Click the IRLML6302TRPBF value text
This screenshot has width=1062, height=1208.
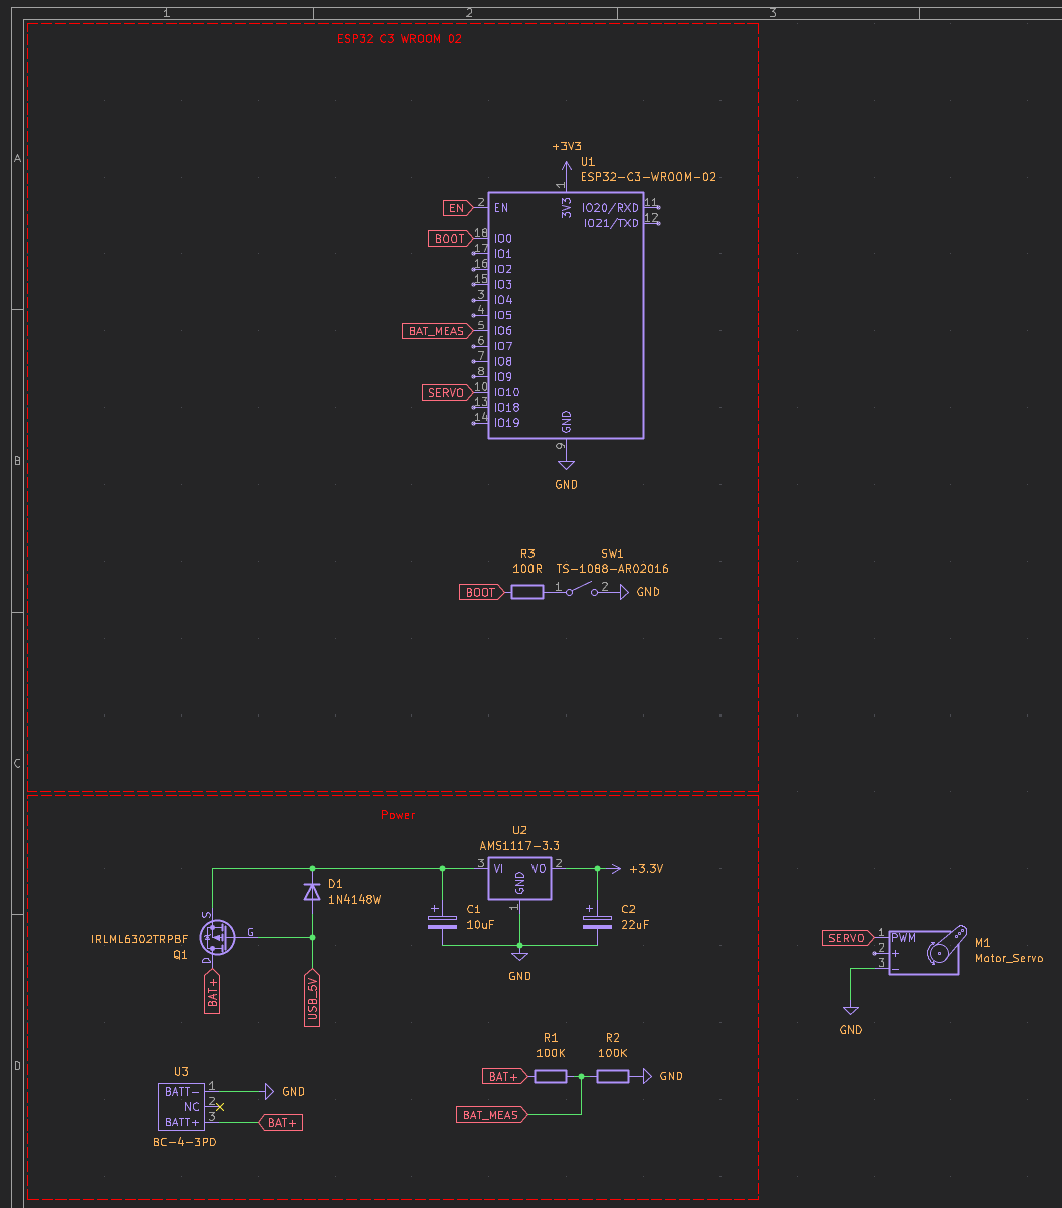tap(139, 939)
